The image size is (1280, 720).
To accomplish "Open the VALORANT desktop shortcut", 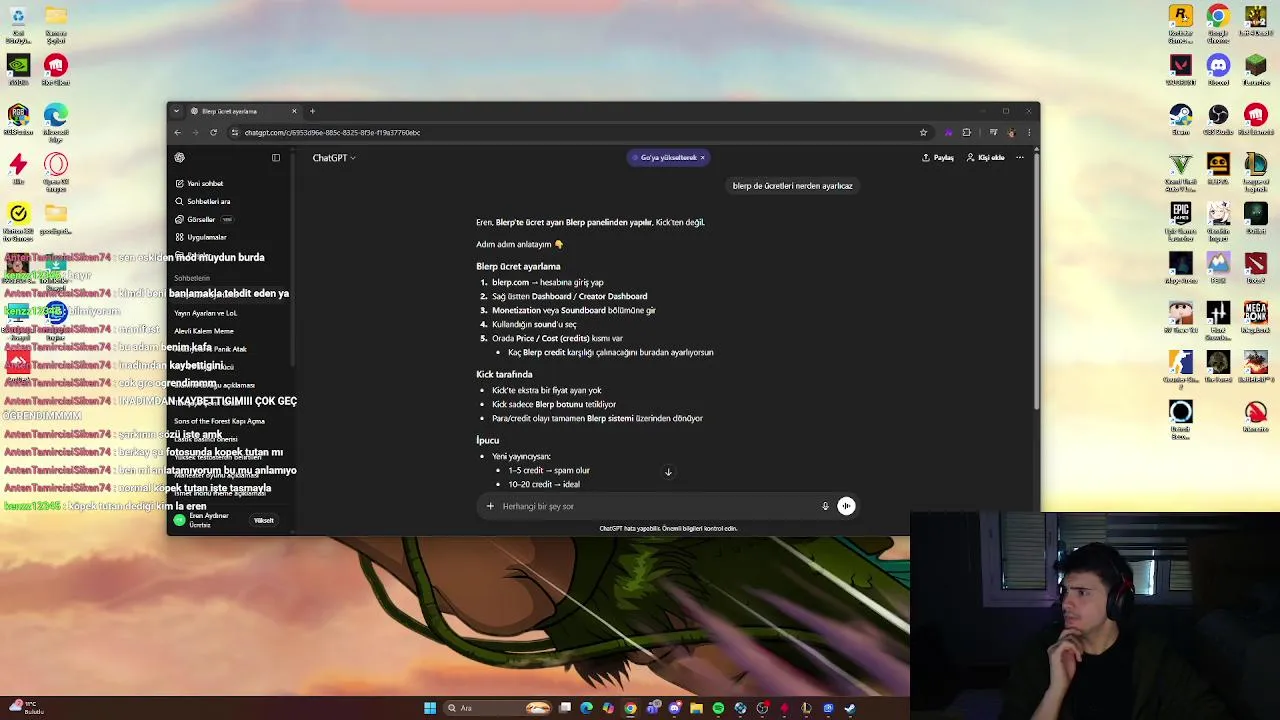I will point(1181,71).
